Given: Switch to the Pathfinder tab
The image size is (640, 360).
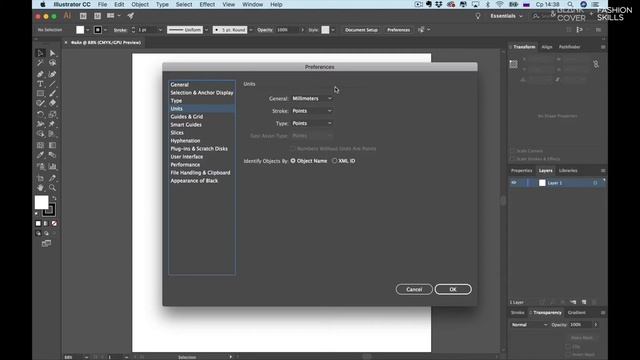Looking at the screenshot, I should point(569,47).
